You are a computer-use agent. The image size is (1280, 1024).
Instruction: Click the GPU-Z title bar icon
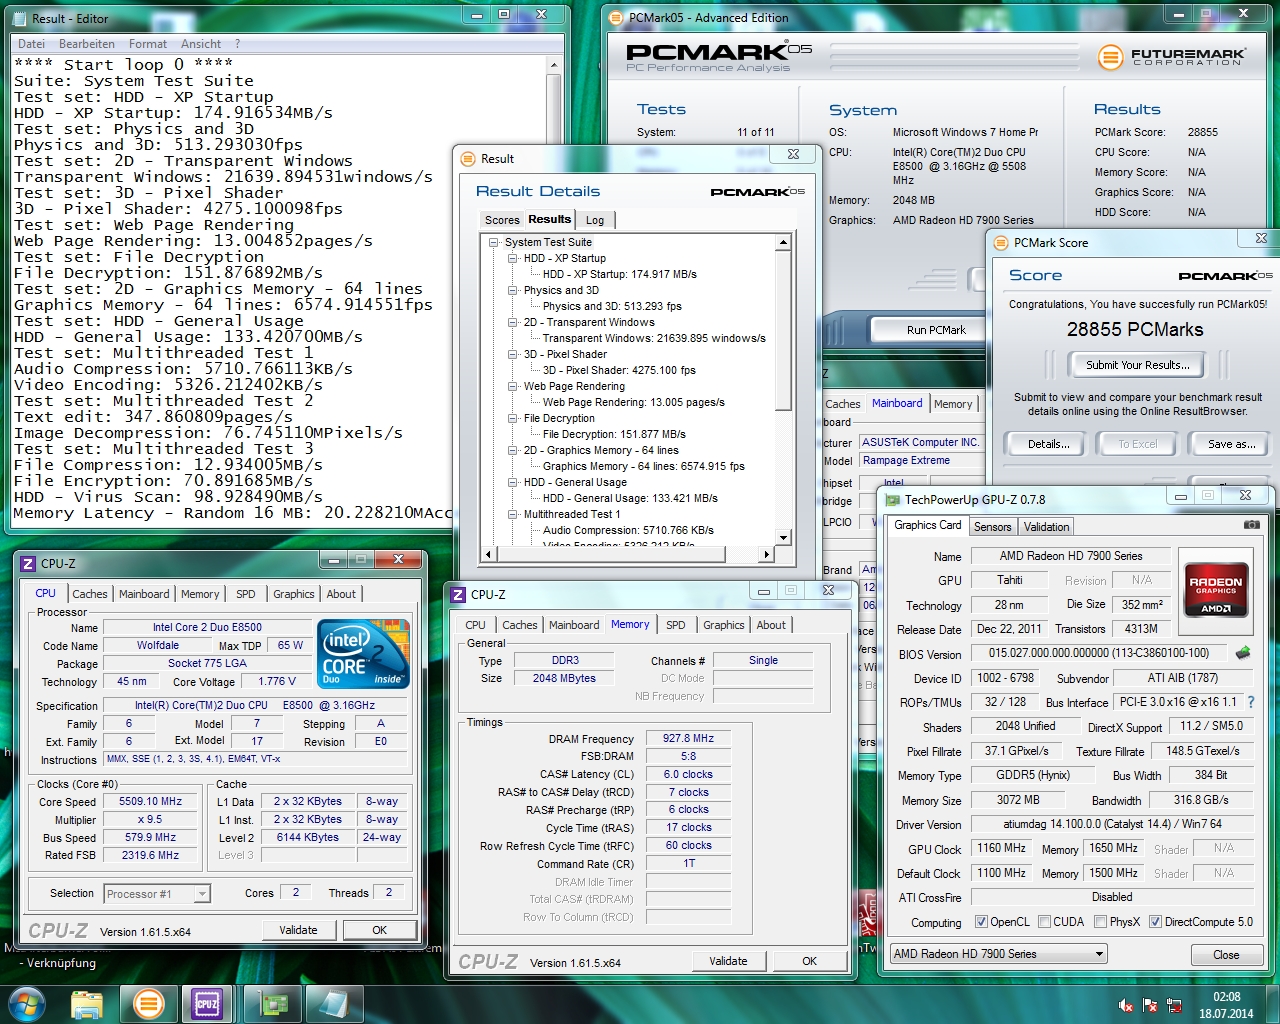point(892,500)
